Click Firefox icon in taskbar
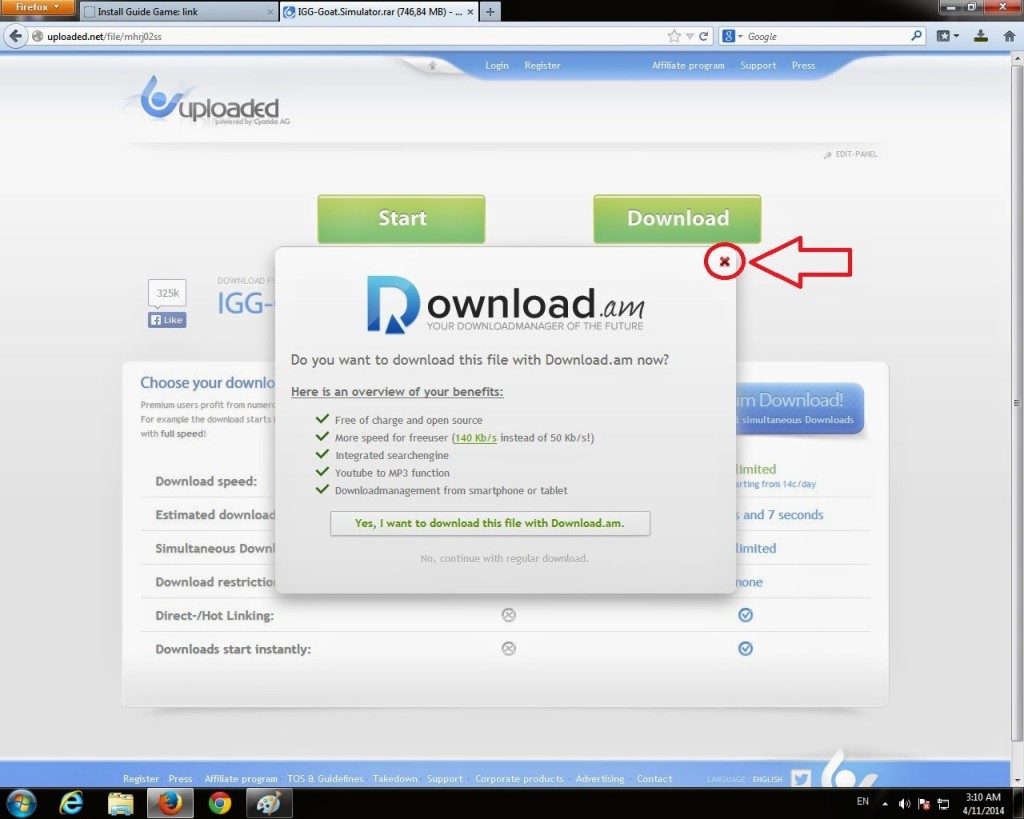 170,803
